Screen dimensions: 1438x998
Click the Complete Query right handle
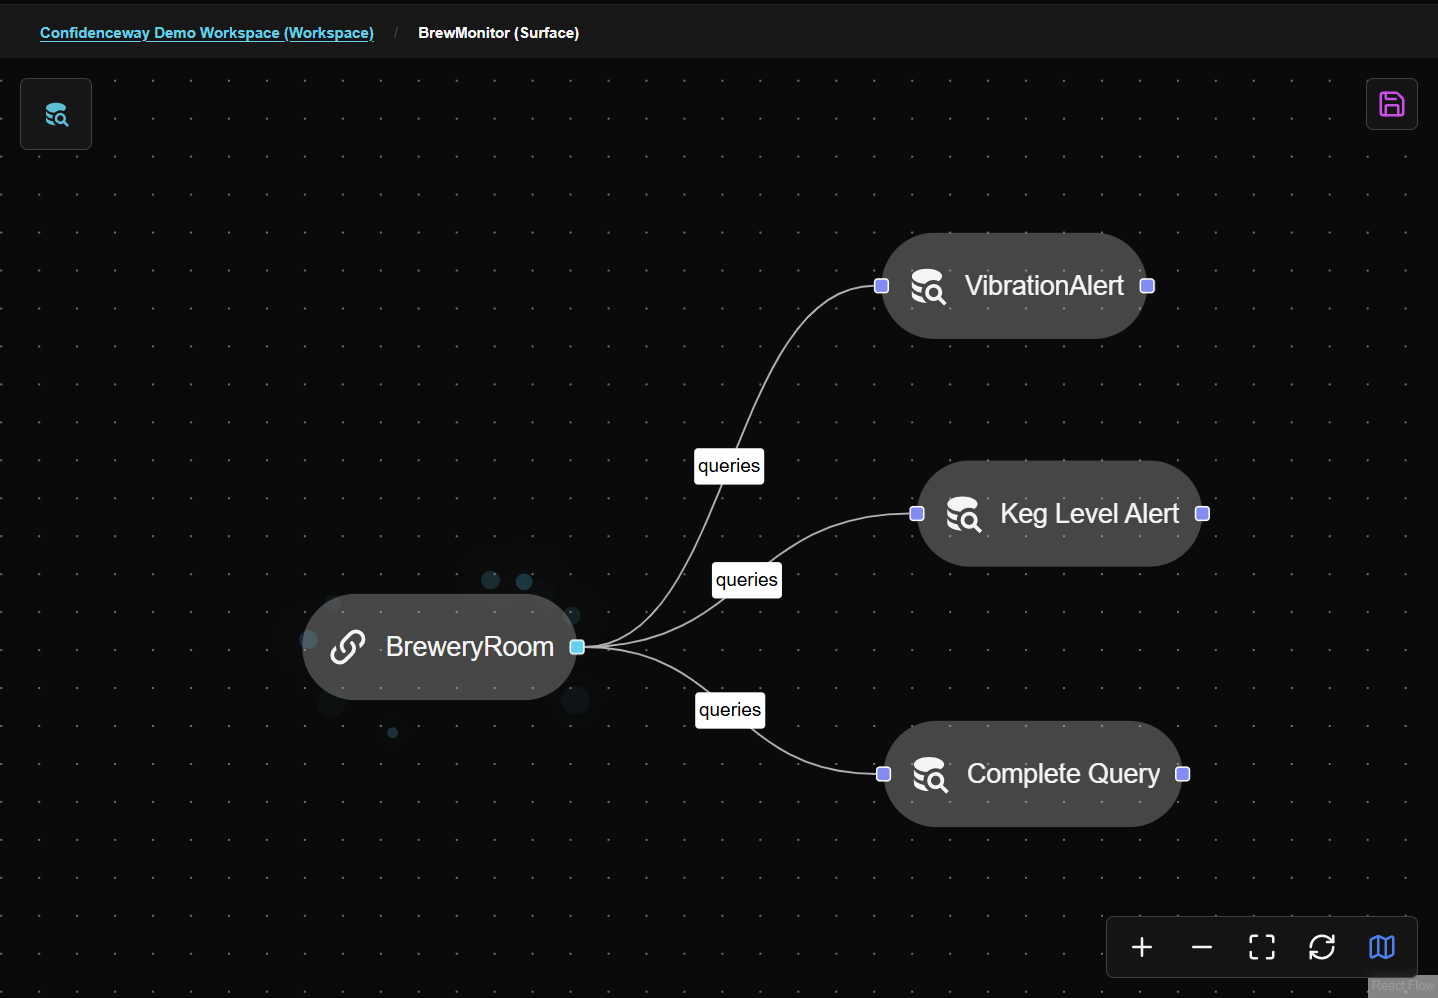[x=1183, y=774]
